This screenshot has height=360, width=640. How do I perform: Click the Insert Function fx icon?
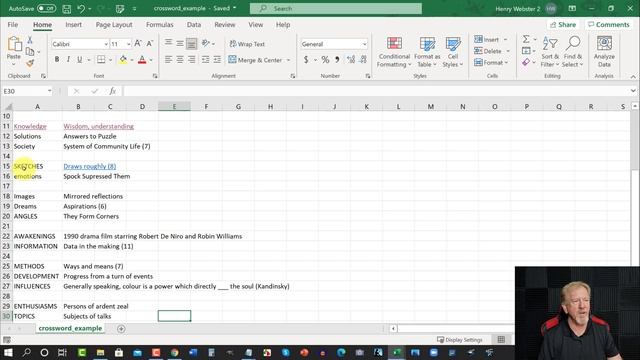[113, 91]
